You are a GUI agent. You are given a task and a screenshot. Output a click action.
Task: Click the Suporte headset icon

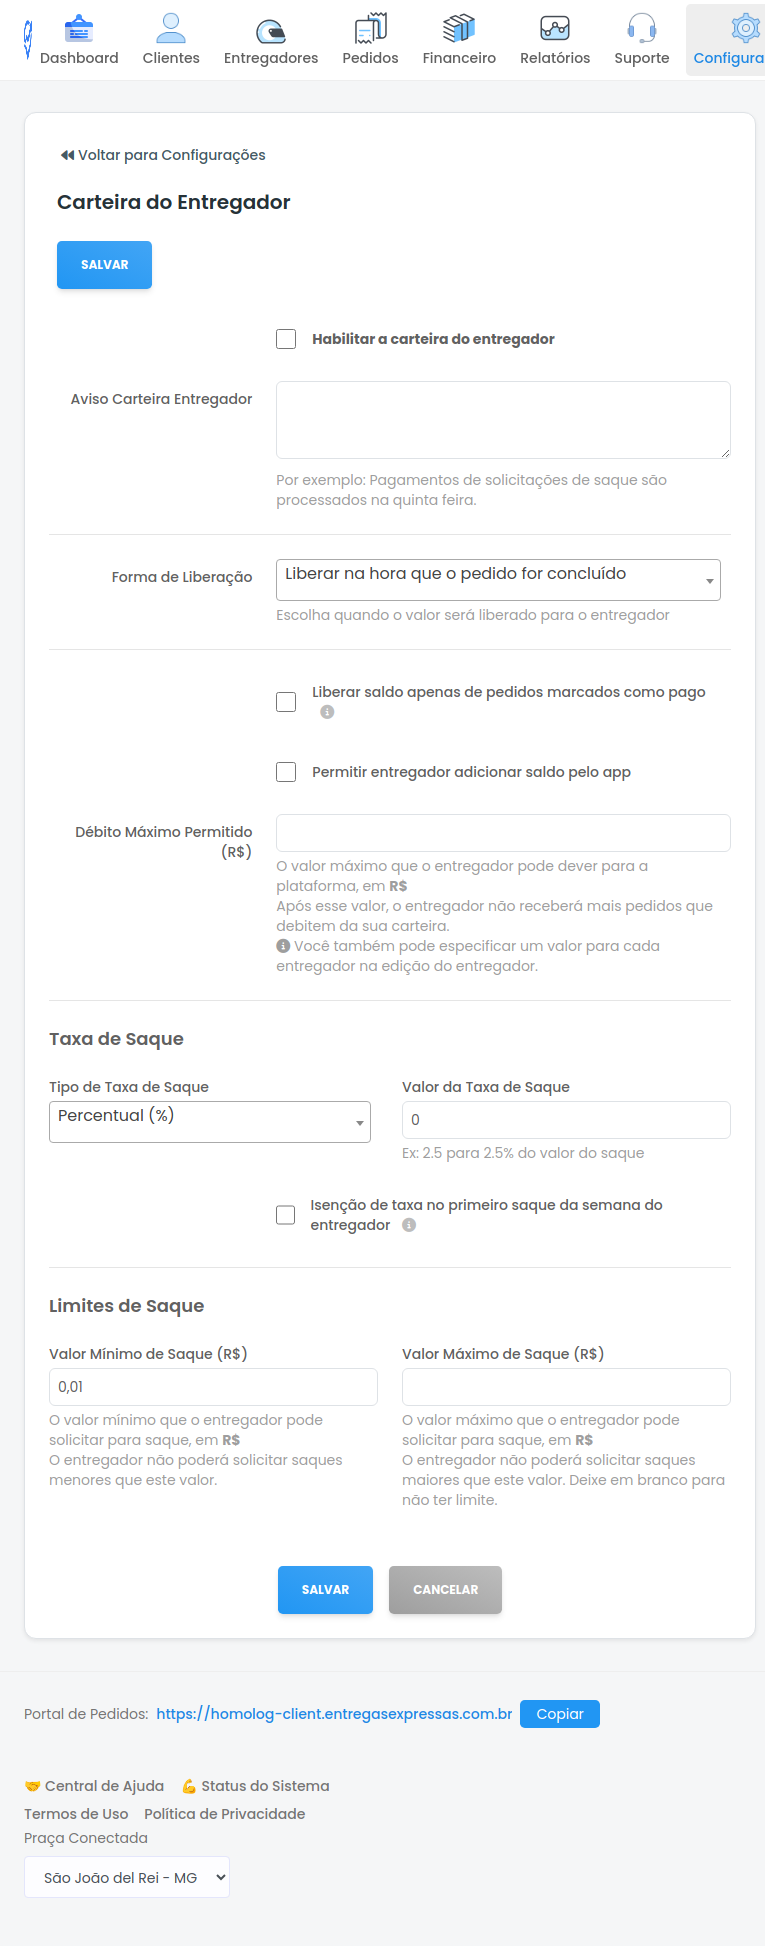click(x=641, y=30)
